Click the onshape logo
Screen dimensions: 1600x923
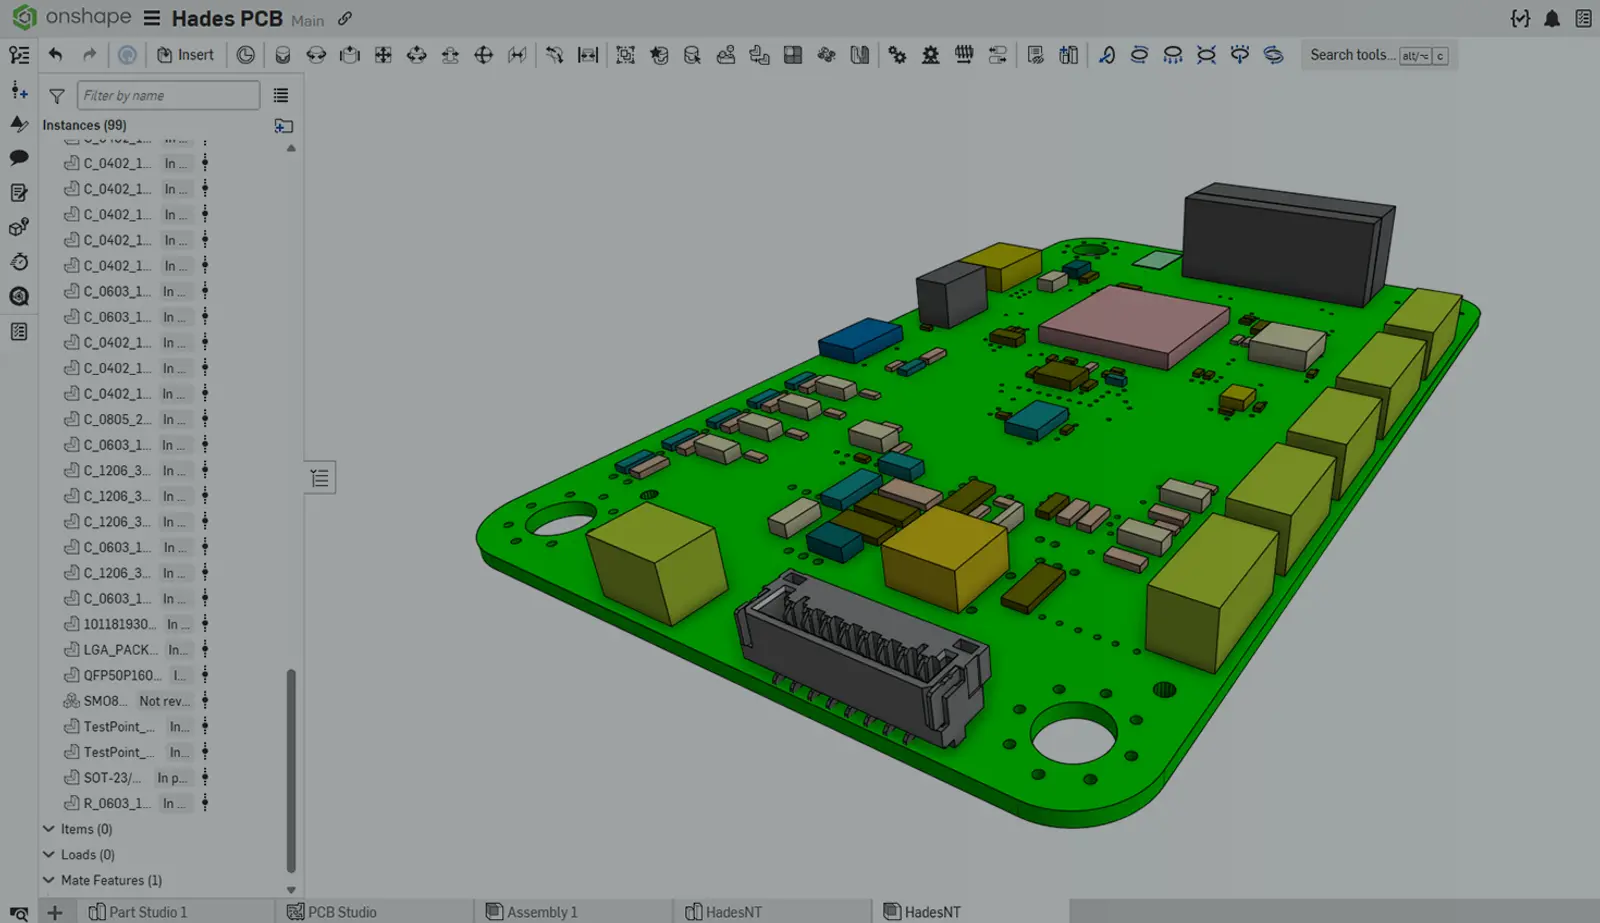click(71, 17)
